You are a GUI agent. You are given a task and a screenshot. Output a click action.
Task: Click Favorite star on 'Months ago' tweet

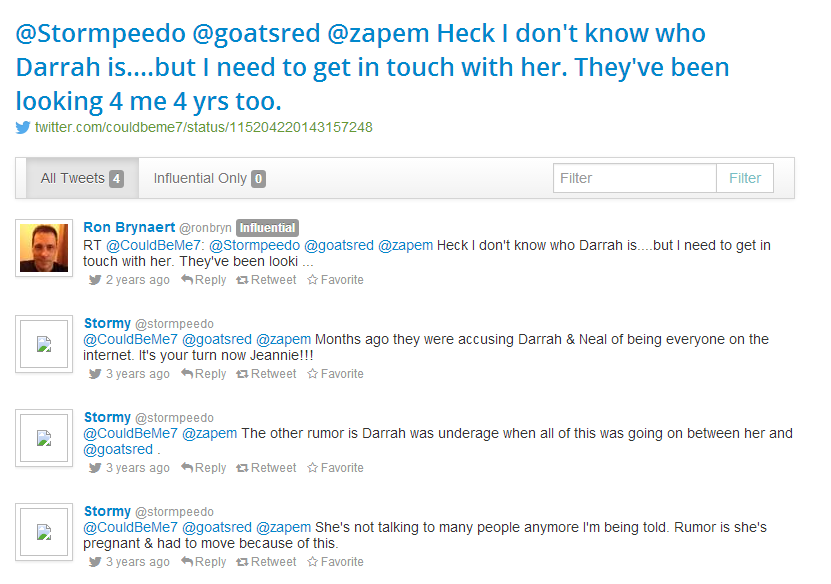312,374
